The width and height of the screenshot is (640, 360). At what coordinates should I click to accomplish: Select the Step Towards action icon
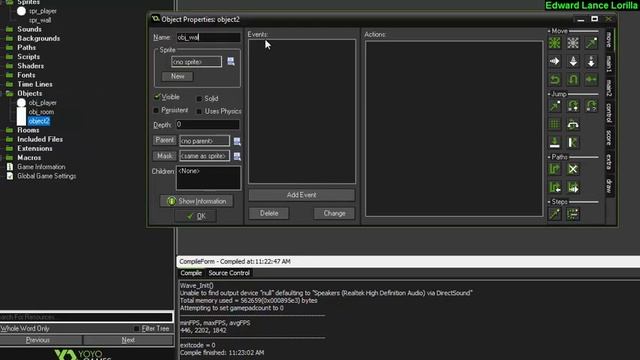tap(555, 214)
